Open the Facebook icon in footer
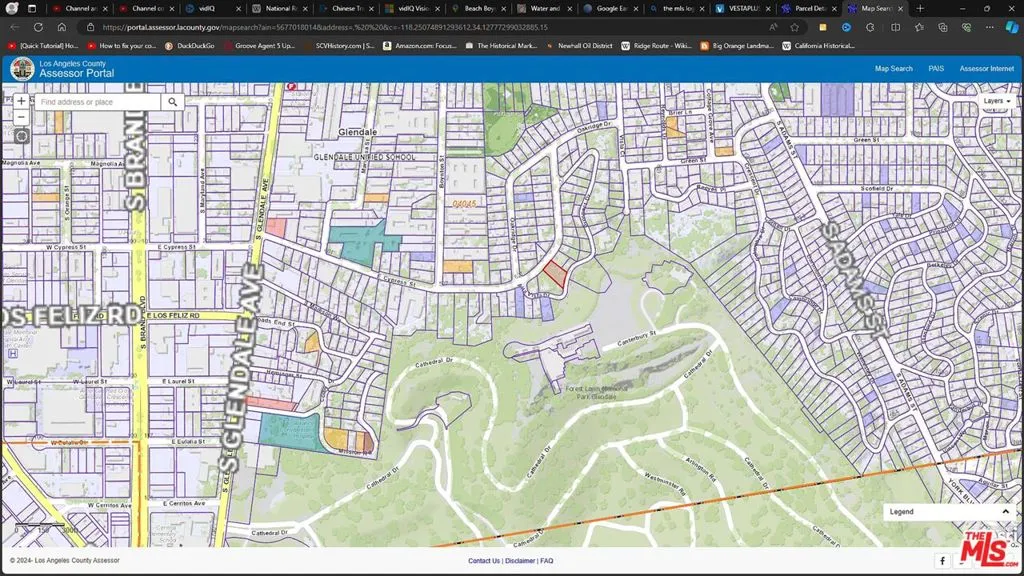This screenshot has width=1024, height=576. pos(942,561)
